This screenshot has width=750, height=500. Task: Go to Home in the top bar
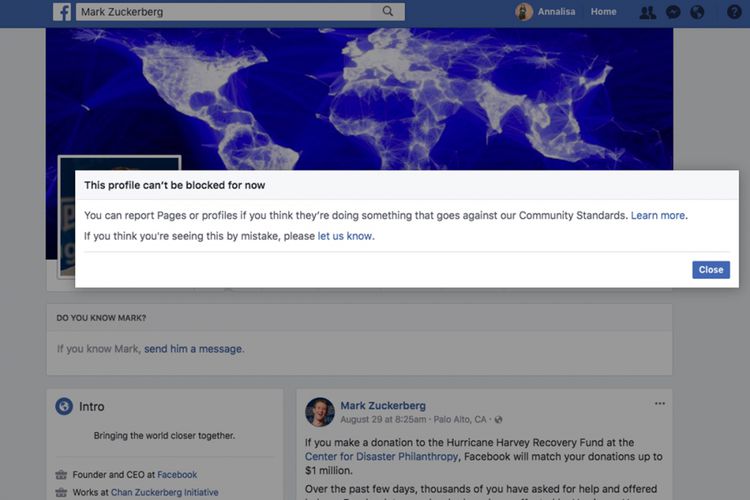coord(603,11)
